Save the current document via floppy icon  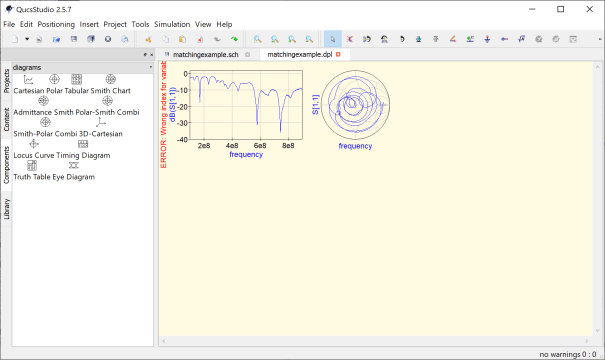point(74,39)
